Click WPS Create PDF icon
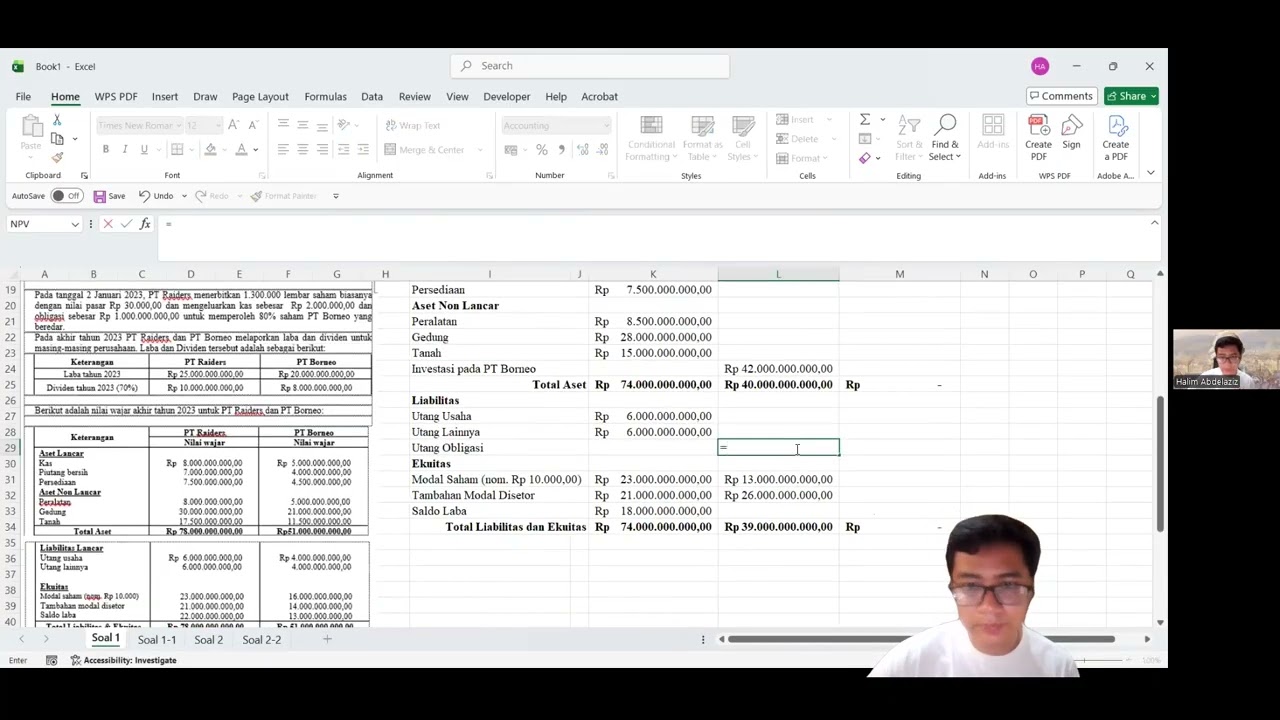1280x720 pixels. click(x=1038, y=139)
